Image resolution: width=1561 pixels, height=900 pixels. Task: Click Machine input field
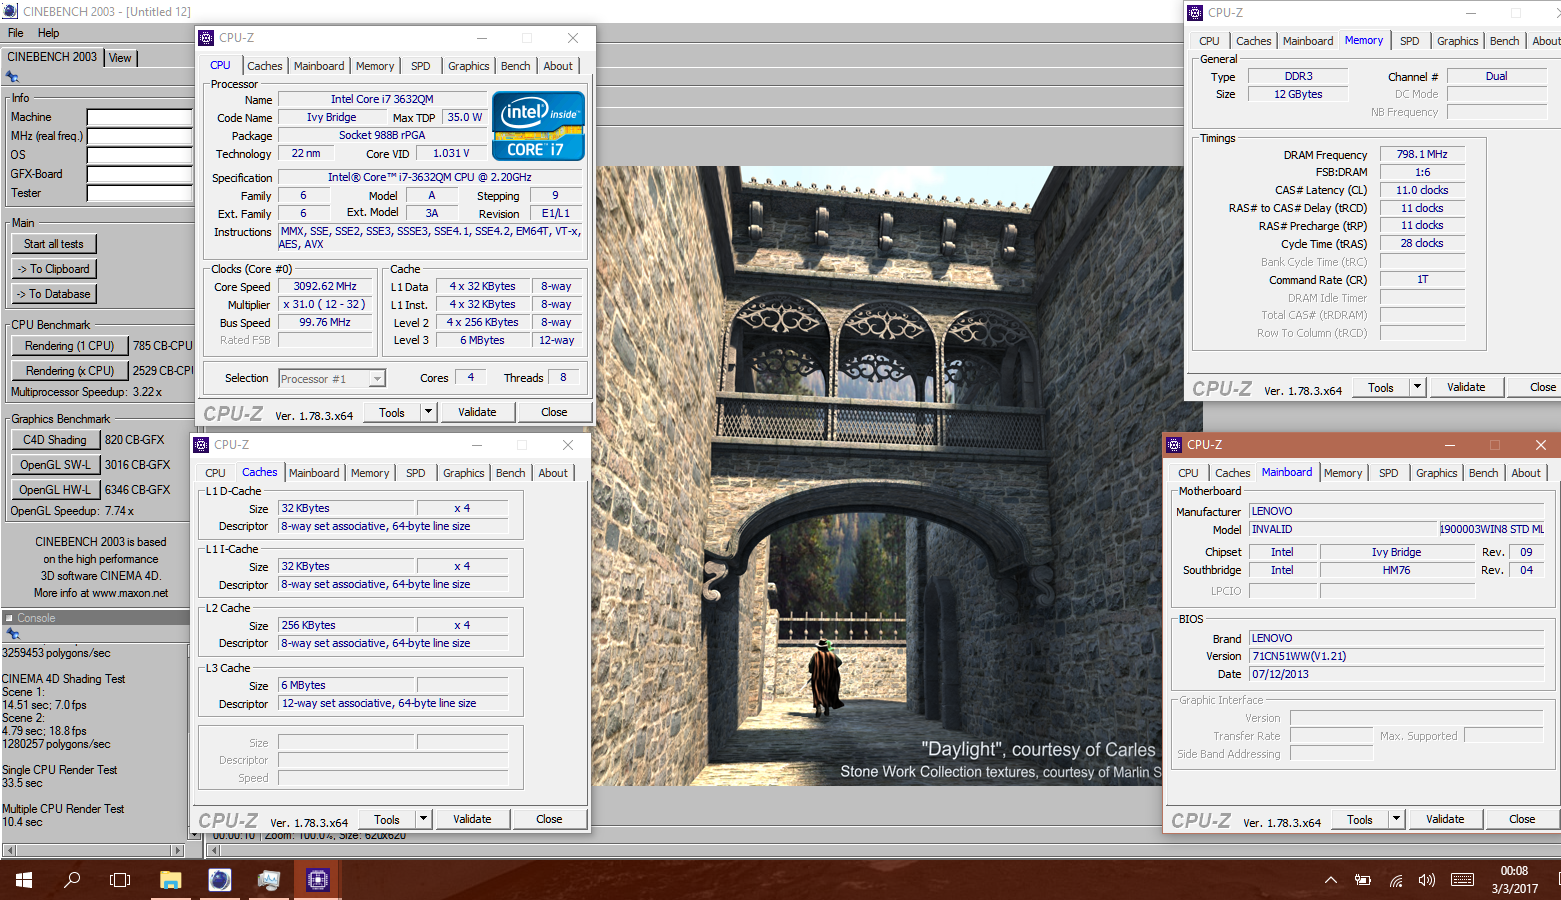139,117
